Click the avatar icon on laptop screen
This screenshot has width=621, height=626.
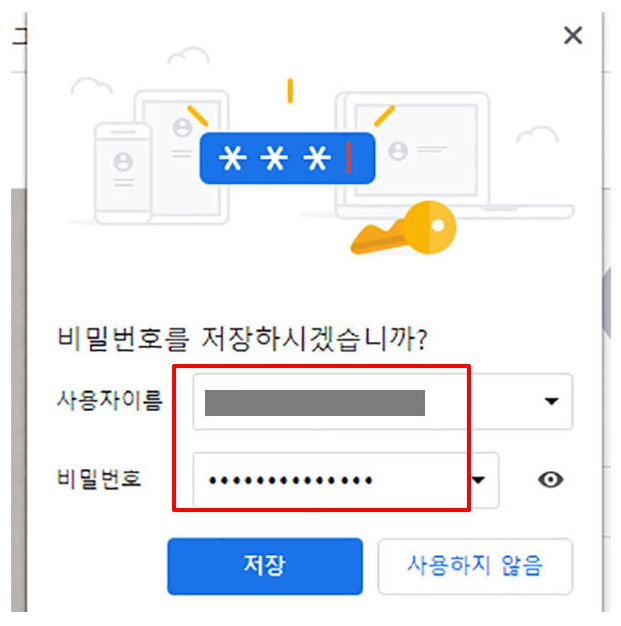pos(398,151)
